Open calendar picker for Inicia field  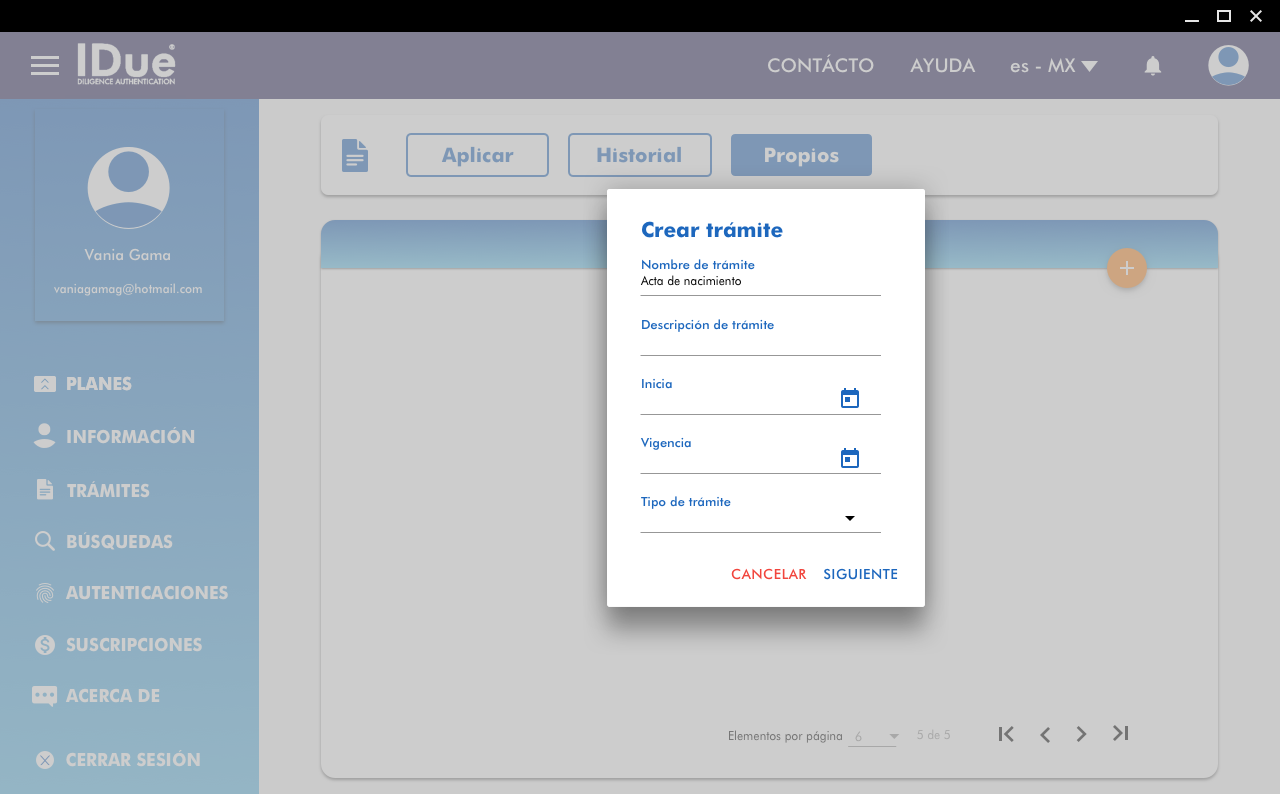click(850, 399)
